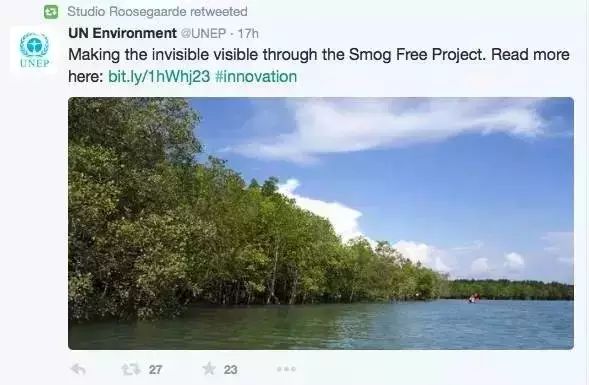Open the Studio Roosegaarde retweeted line
This screenshot has height=385, width=589.
157,12
